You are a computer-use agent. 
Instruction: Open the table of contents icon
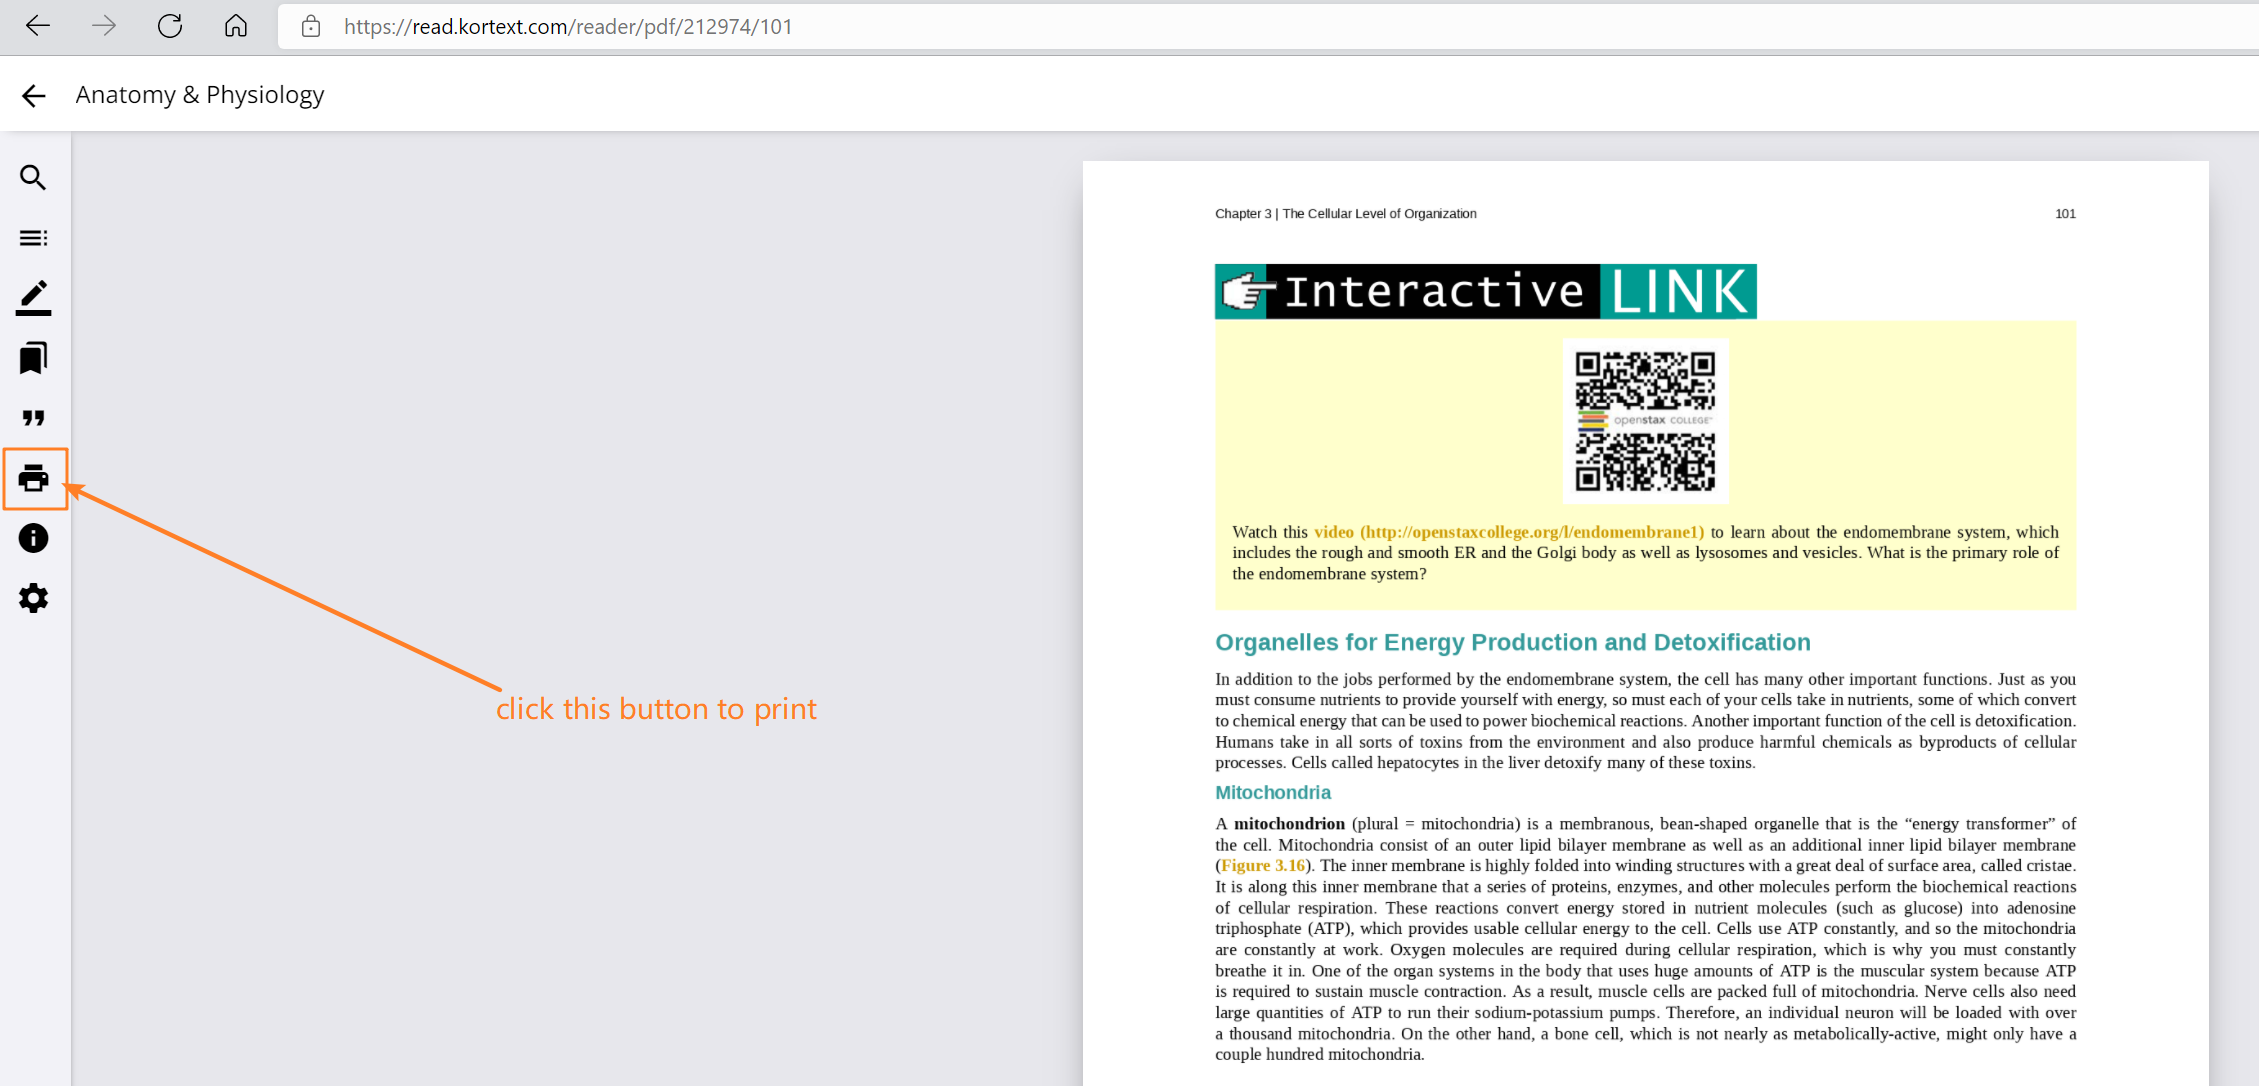click(33, 238)
